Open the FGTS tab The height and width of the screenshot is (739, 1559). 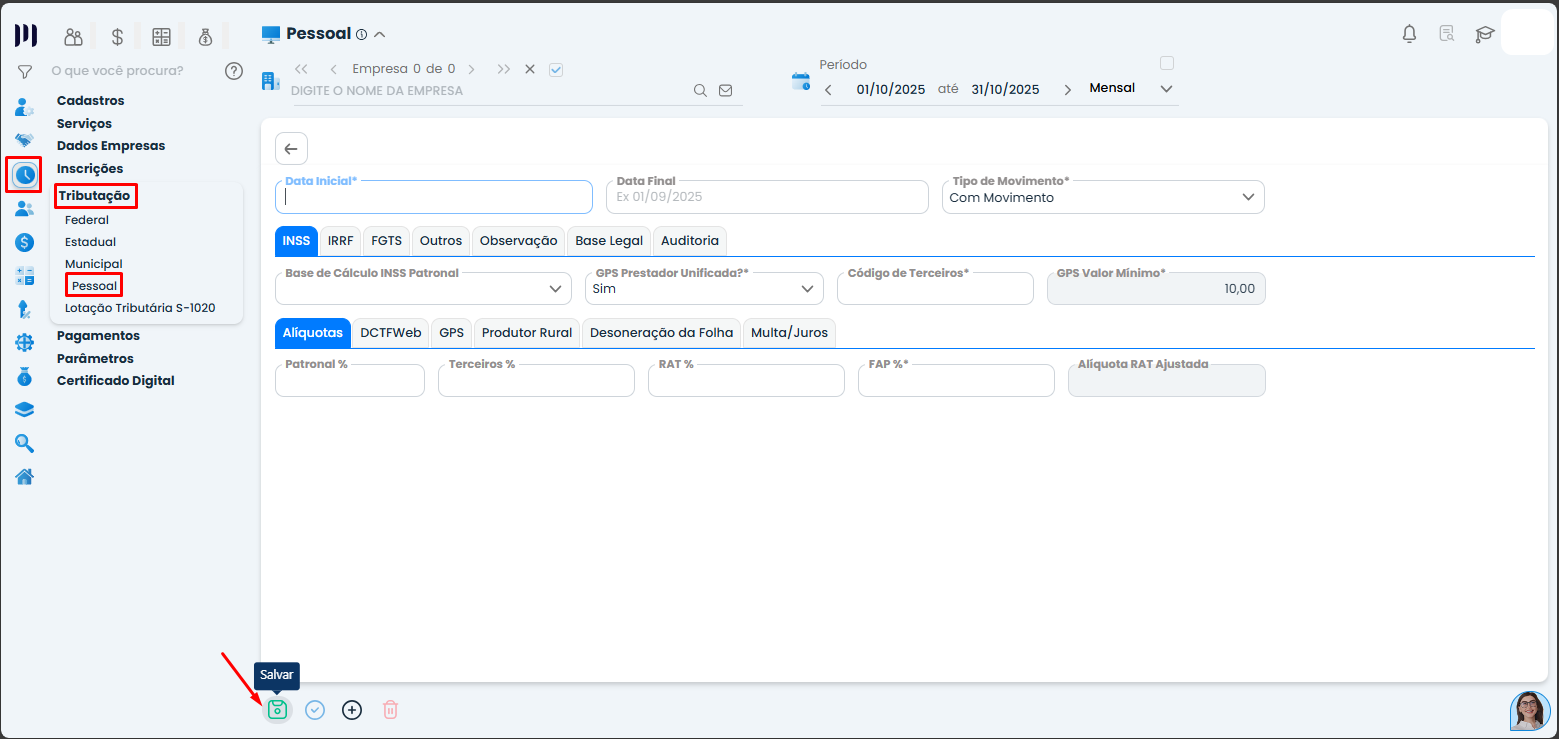[x=386, y=241]
